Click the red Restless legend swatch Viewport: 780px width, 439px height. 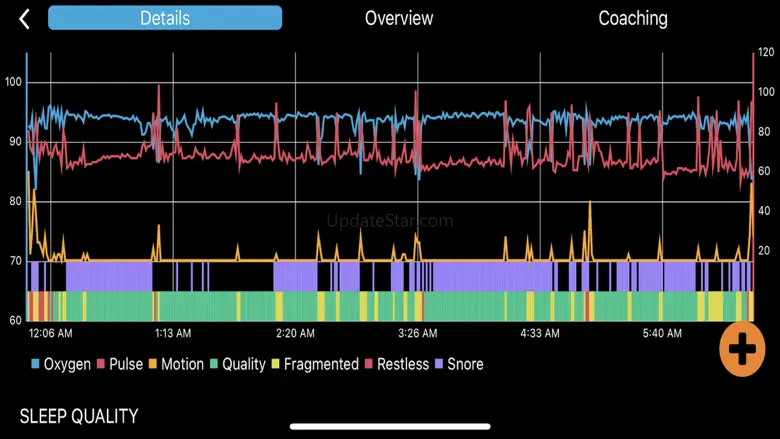(369, 364)
